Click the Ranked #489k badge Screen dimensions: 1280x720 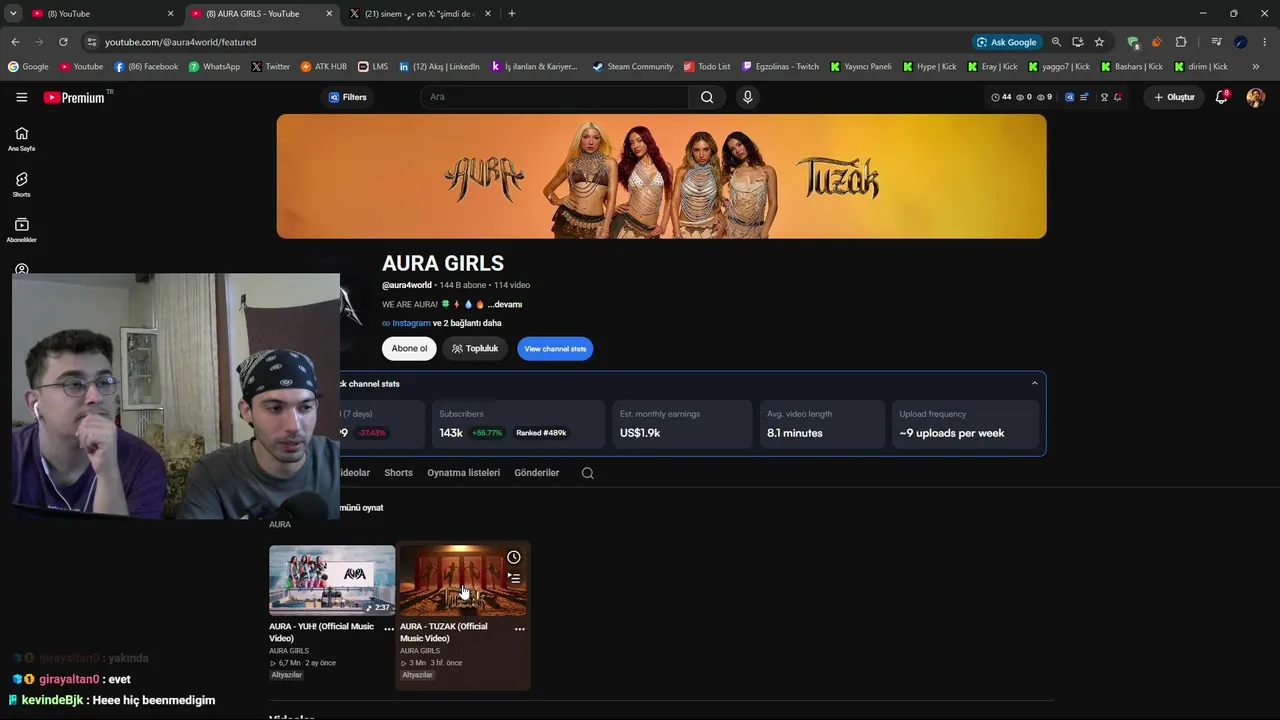tap(541, 433)
